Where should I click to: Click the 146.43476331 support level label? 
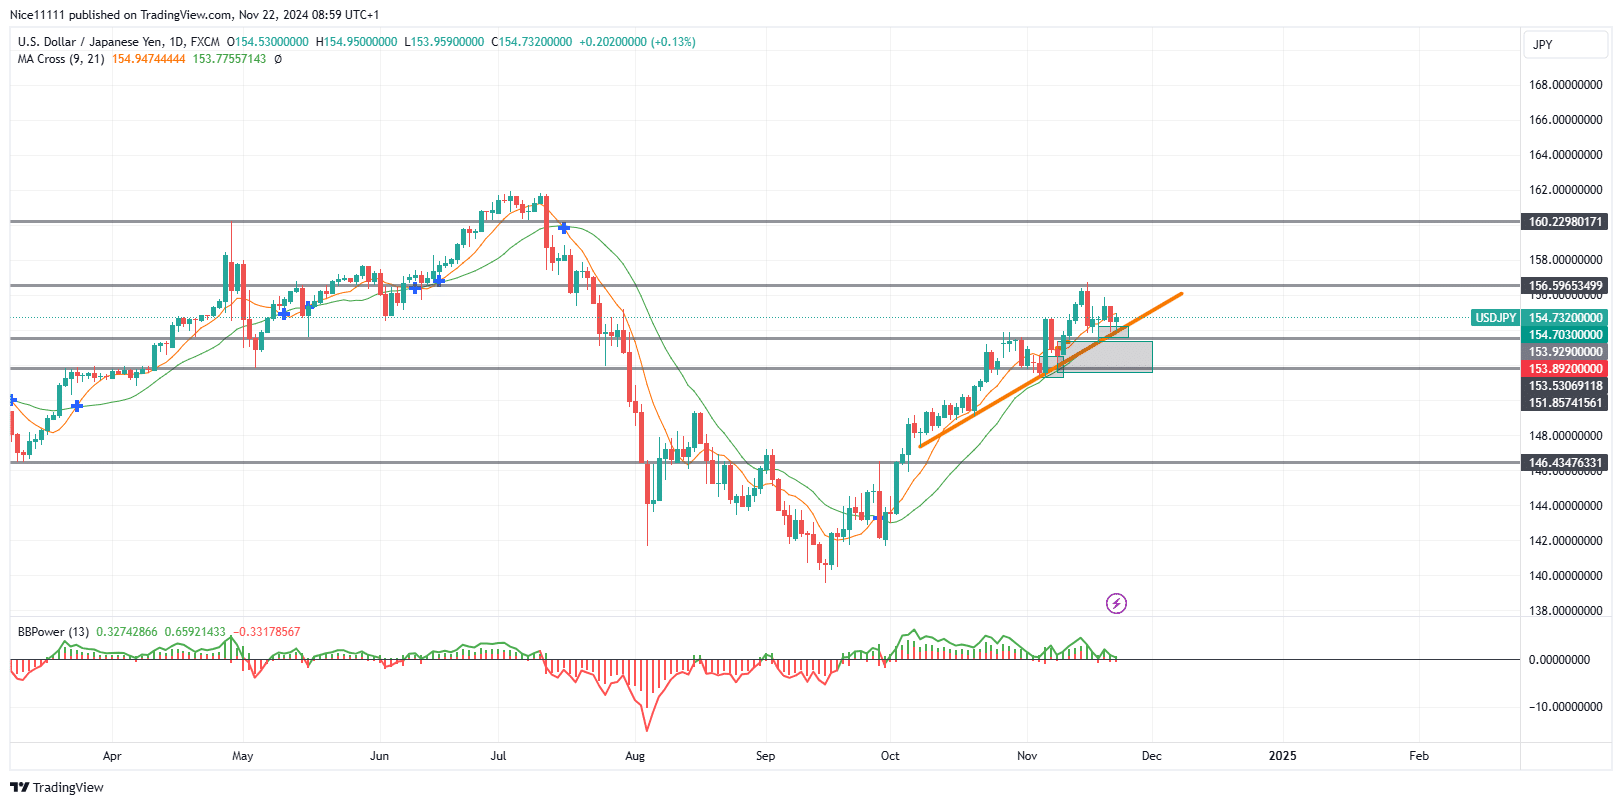1565,463
